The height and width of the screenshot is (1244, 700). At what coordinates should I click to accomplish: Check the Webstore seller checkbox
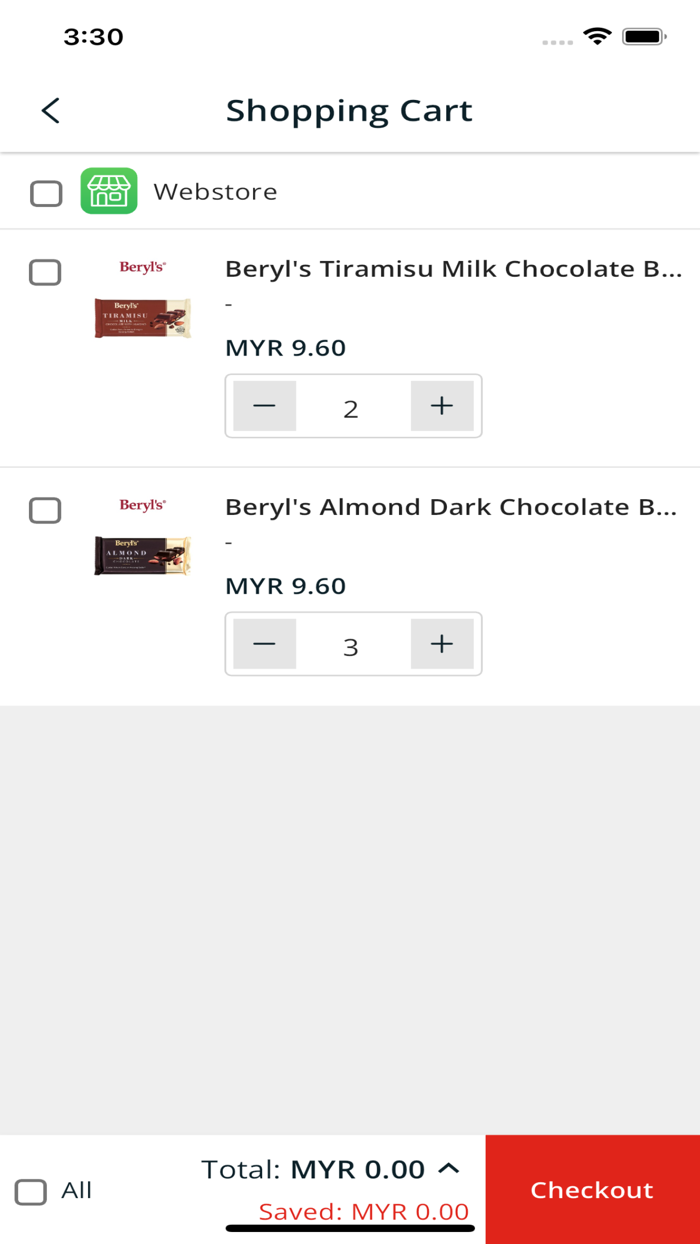pos(46,193)
